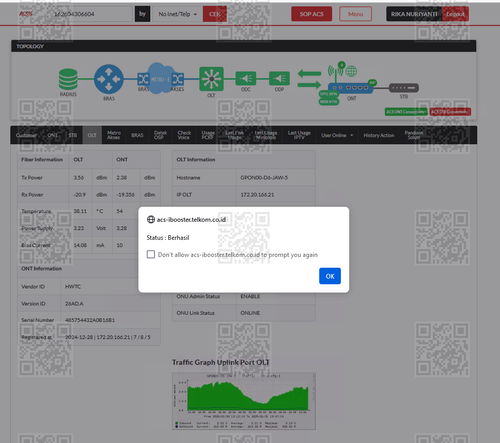Click the "Status : Berhasil" dialog message

coord(168,238)
